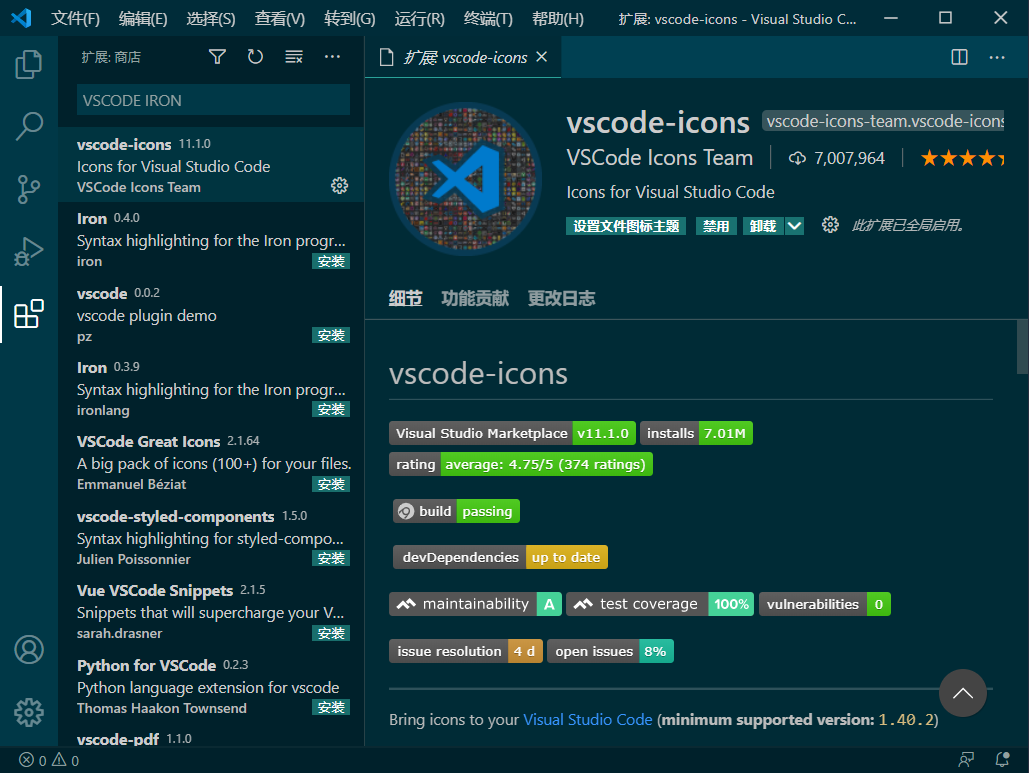Click the 卸载 uninstall button
The height and width of the screenshot is (773, 1029).
(763, 226)
